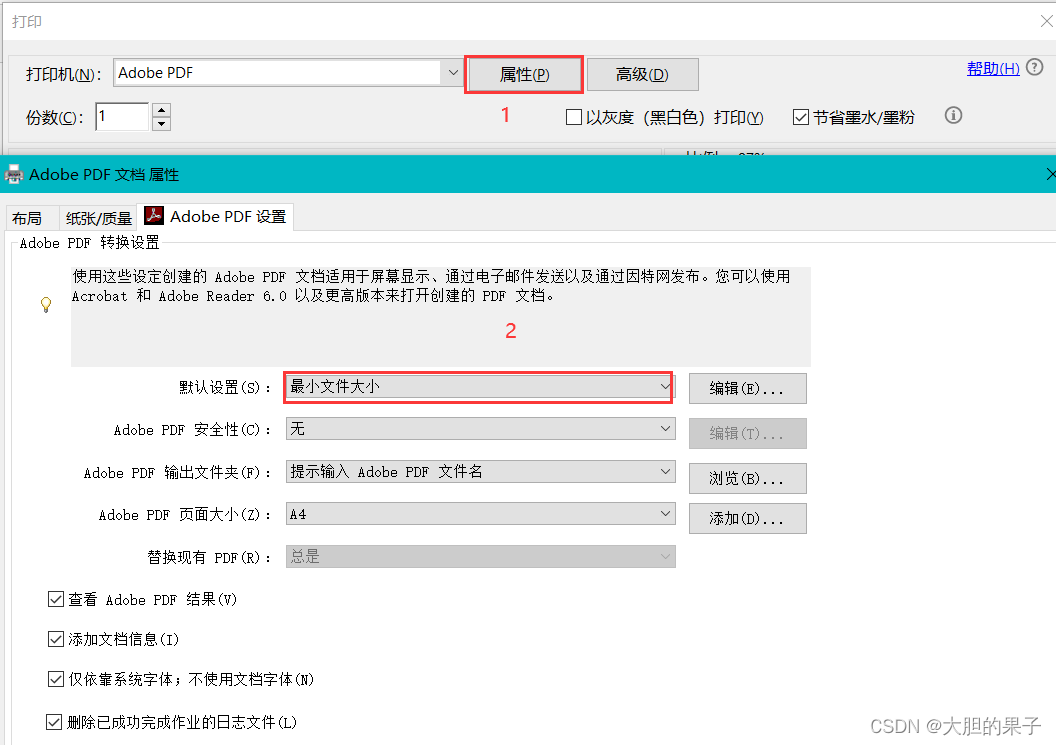Decrease copies with the down stepper arrow
This screenshot has height=745, width=1056.
coord(162,124)
